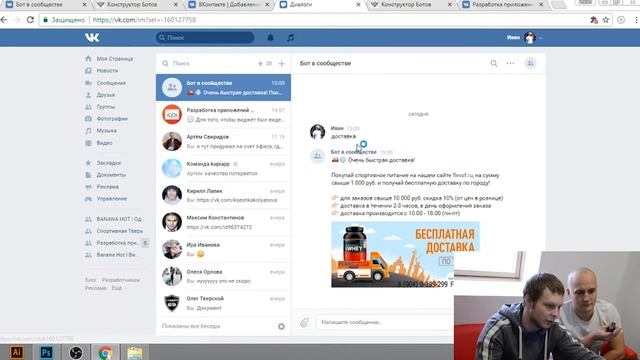
Task: Open the dialogs settings gear icon
Action: pos(281,327)
